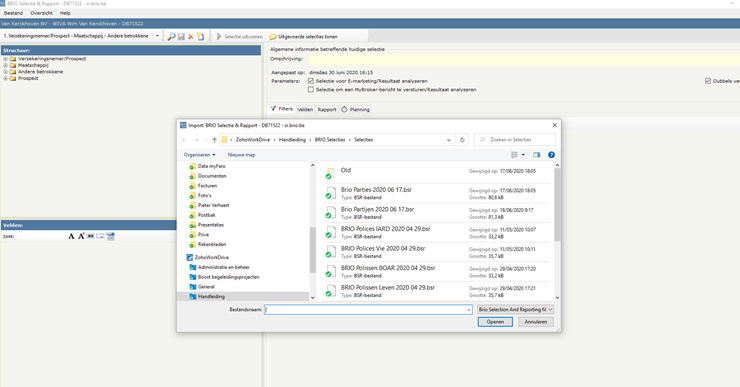The image size is (740, 387).
Task: Click BRIO Selecties in the breadcrumb path
Action: point(330,140)
